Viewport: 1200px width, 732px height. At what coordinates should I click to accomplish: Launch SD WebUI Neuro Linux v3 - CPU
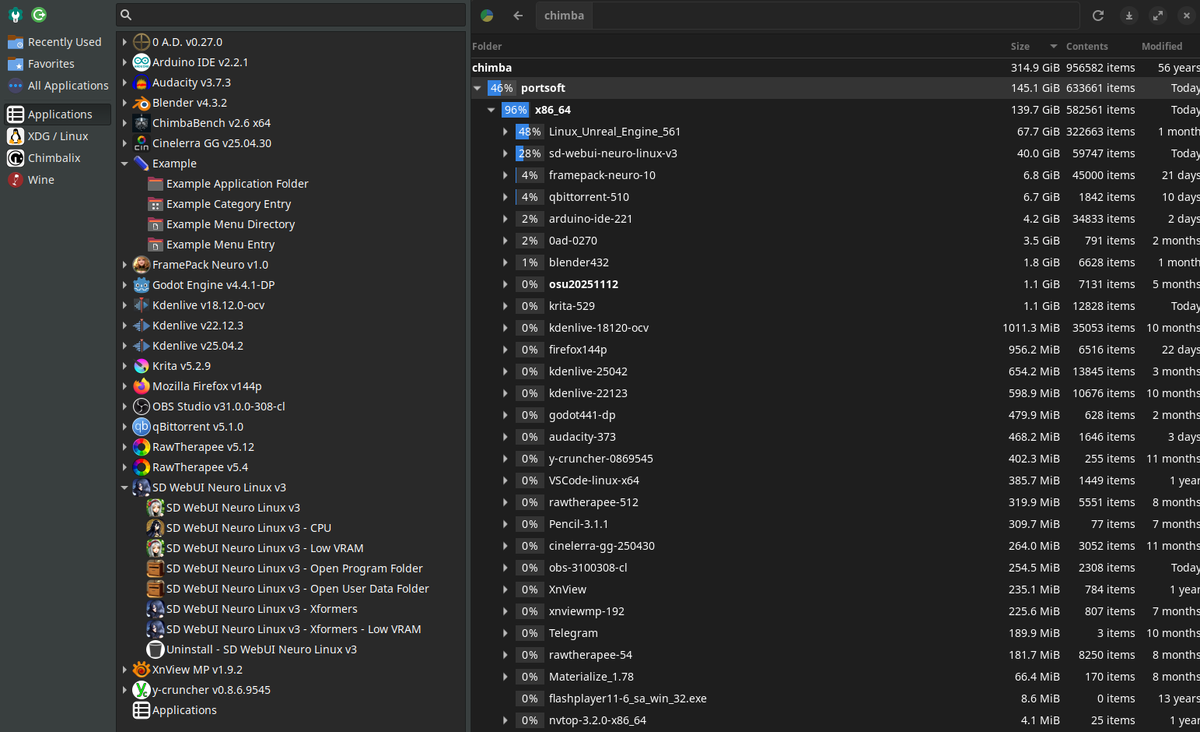tap(249, 528)
